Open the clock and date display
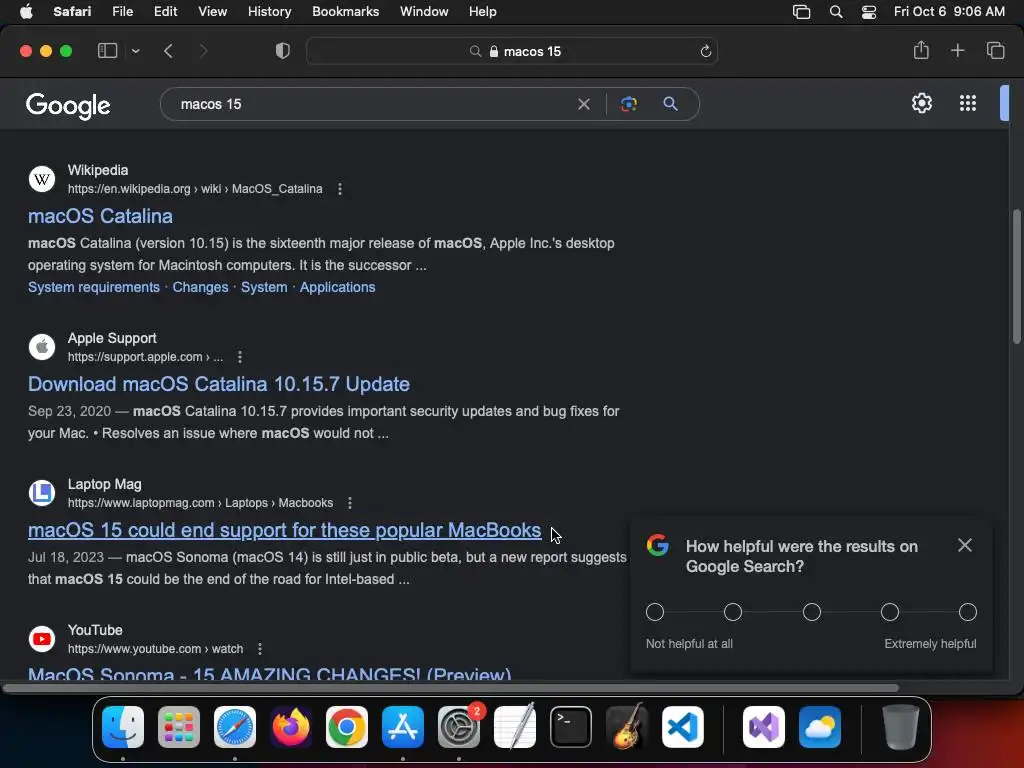 [949, 12]
